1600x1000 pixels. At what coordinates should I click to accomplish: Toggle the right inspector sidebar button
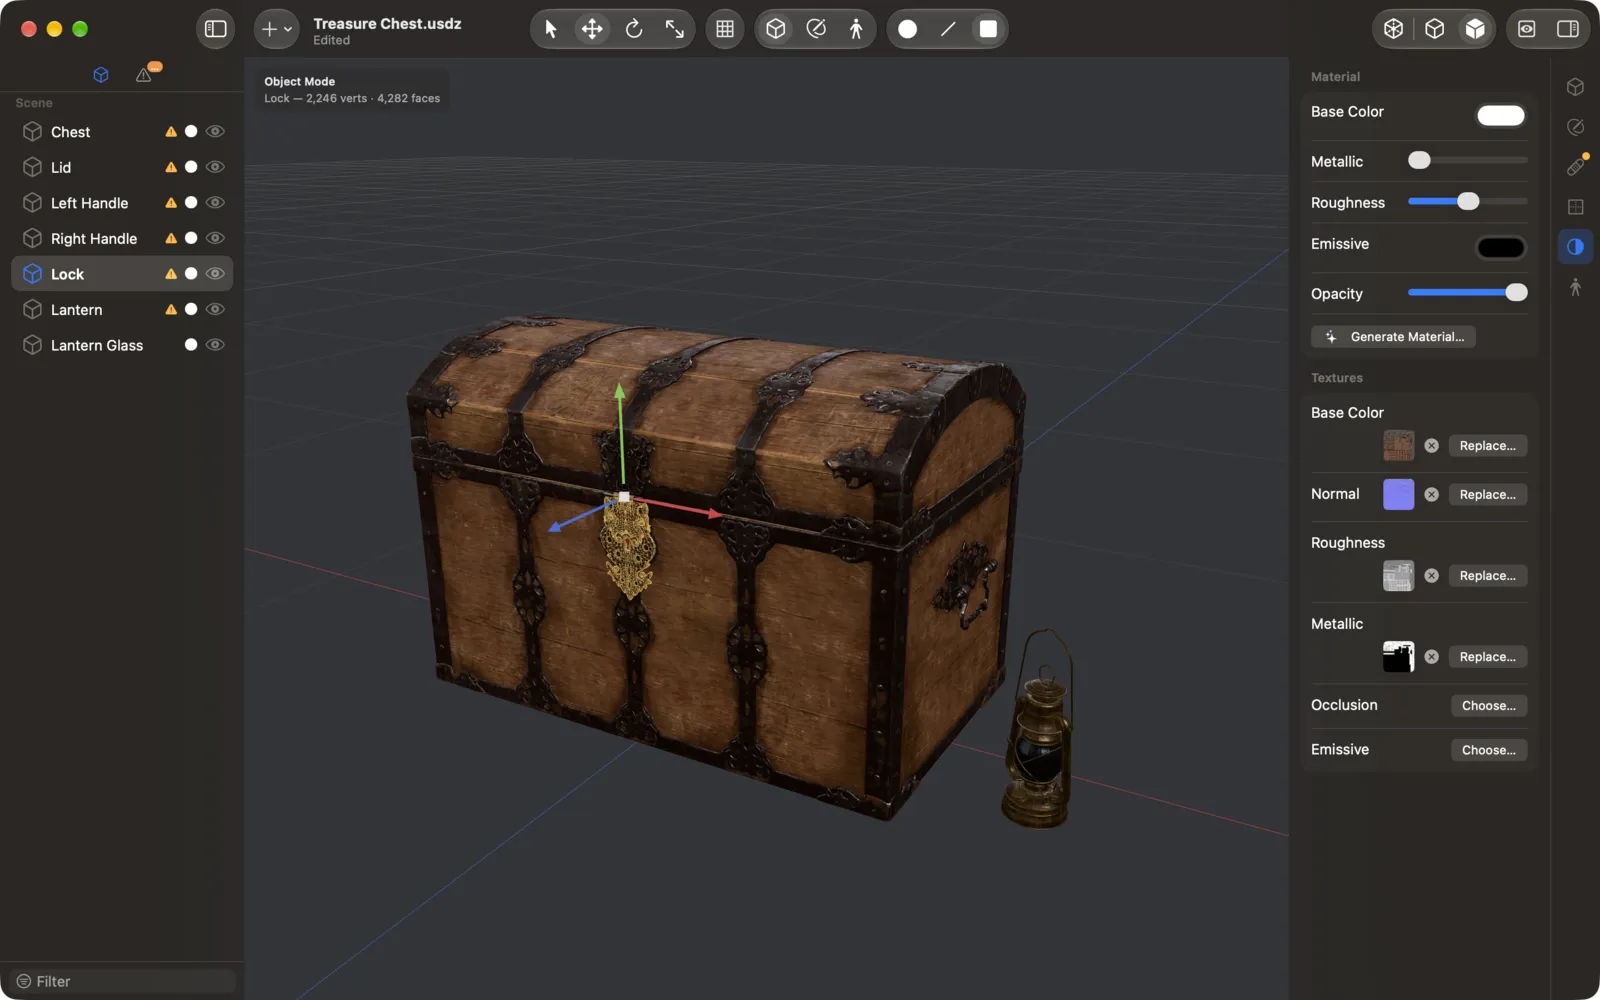(x=1568, y=29)
